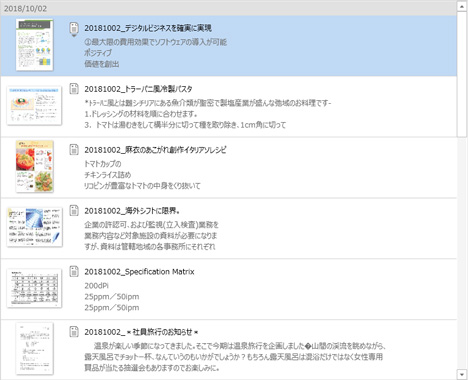Click text リコピンが豊富なトマトの中身をくり抜いて
Image resolution: width=468 pixels, height=380 pixels.
coord(142,186)
